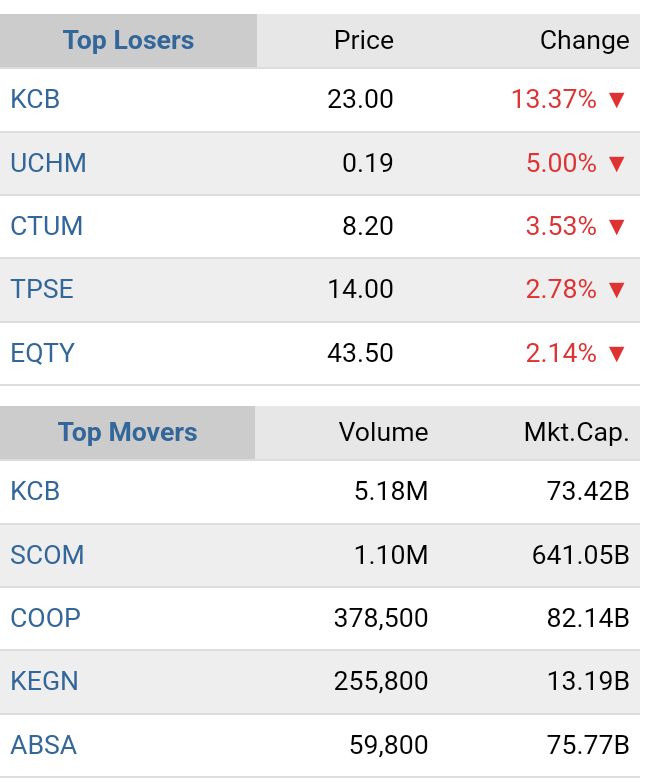This screenshot has width=660, height=779.
Task: Open the ABSA stock link
Action: click(x=43, y=745)
